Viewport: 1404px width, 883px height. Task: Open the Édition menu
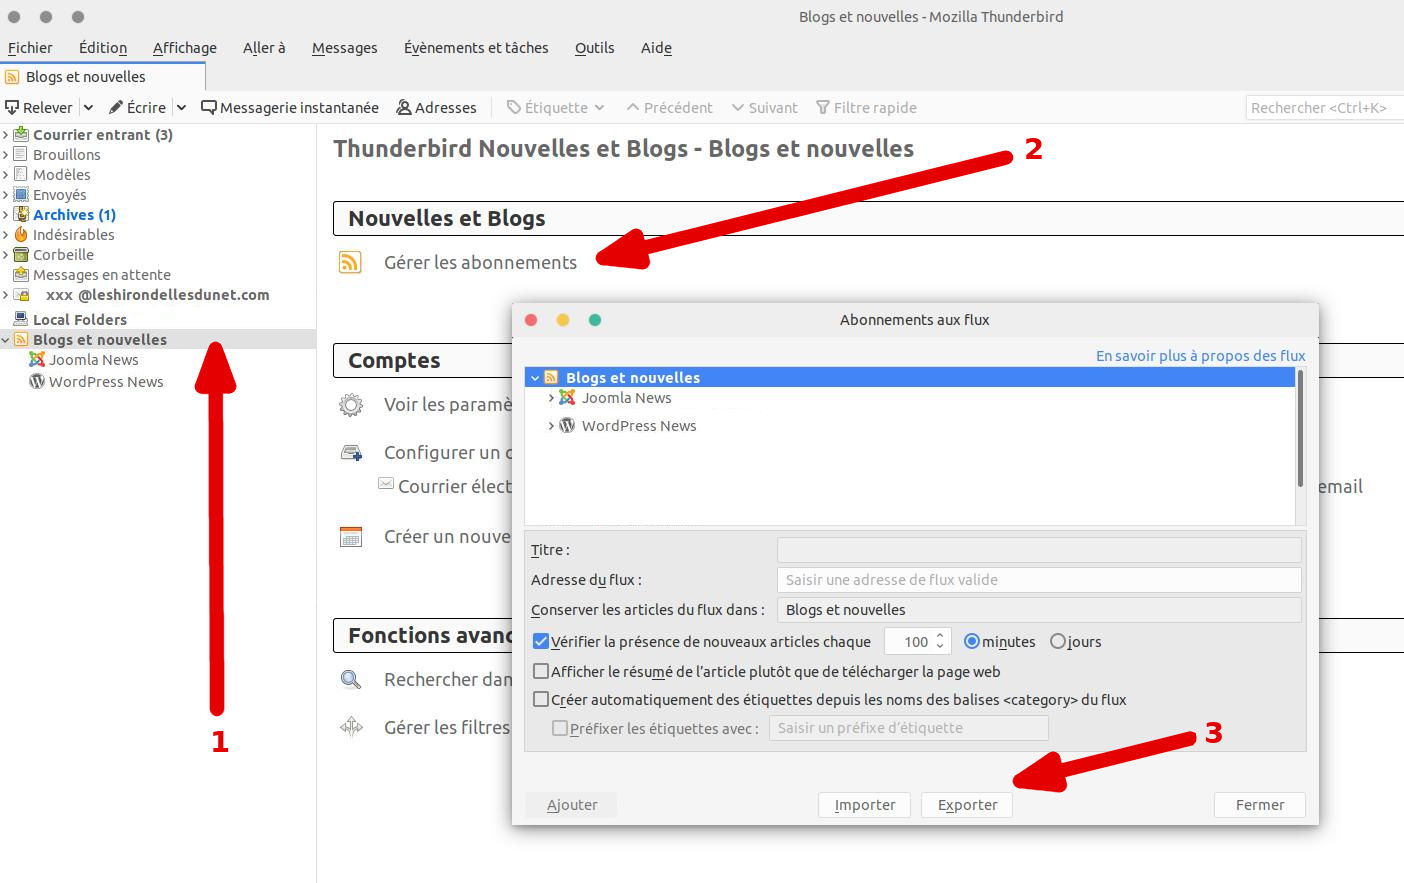pyautogui.click(x=103, y=47)
